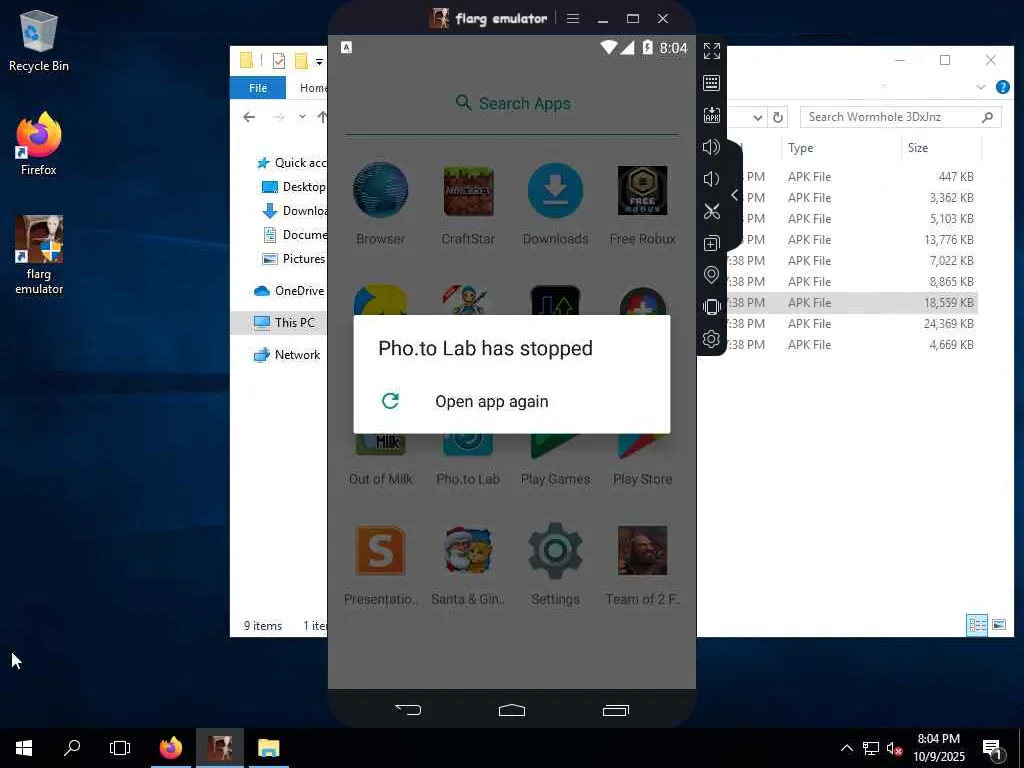Click the Back arrow in File Explorer
This screenshot has width=1024, height=768.
tap(249, 117)
